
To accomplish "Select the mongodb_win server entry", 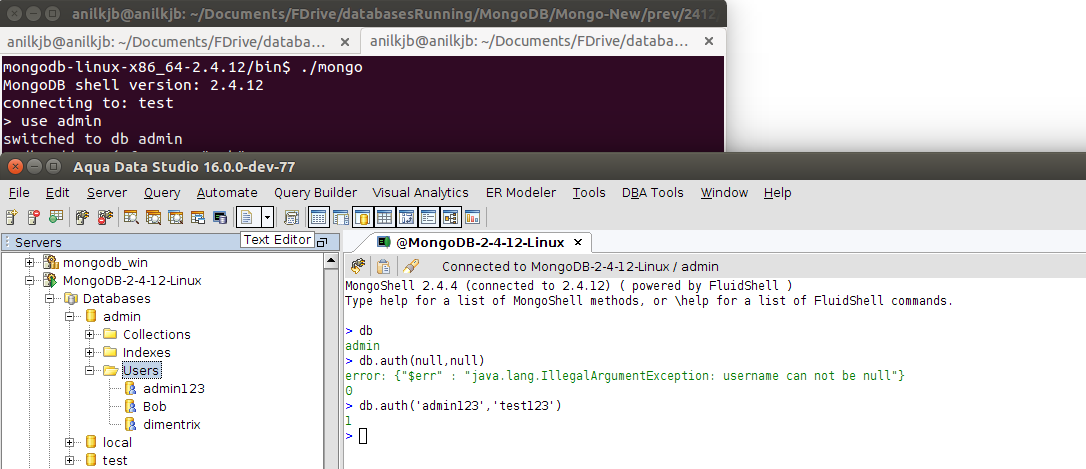I will [105, 263].
